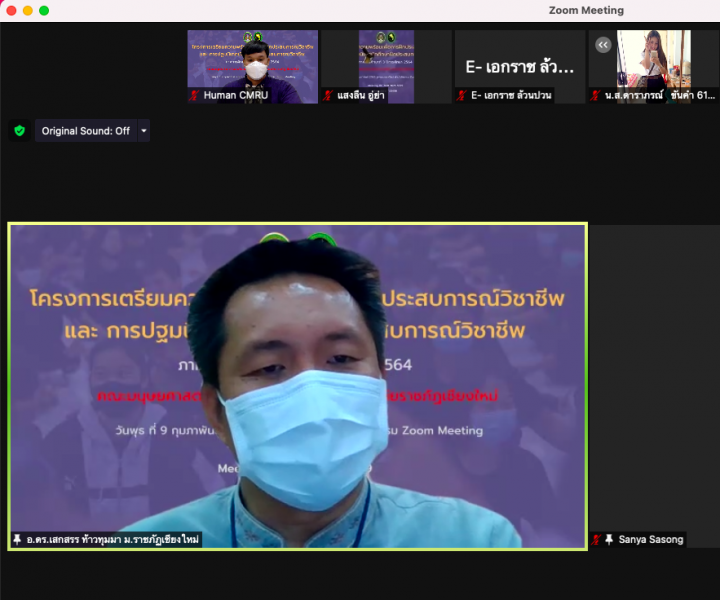The width and height of the screenshot is (720, 600).
Task: Click the green encryption shield icon
Action: 19,130
